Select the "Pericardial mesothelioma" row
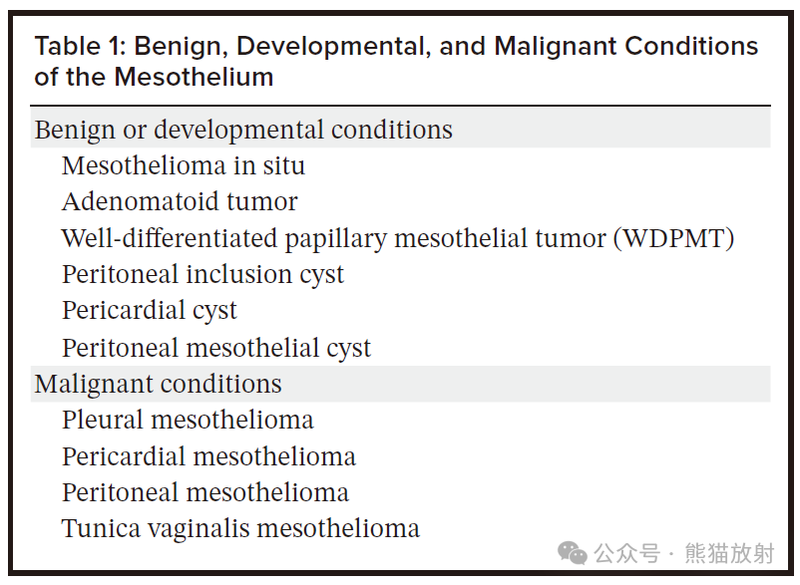 click(208, 456)
